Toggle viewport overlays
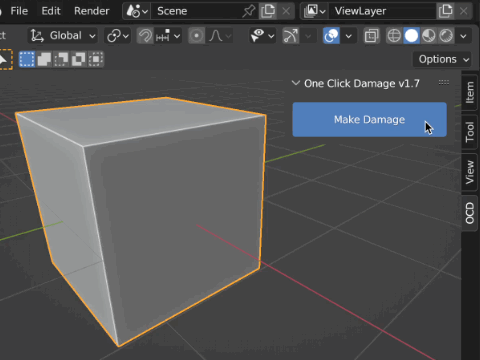Image resolution: width=480 pixels, height=360 pixels. [x=331, y=36]
